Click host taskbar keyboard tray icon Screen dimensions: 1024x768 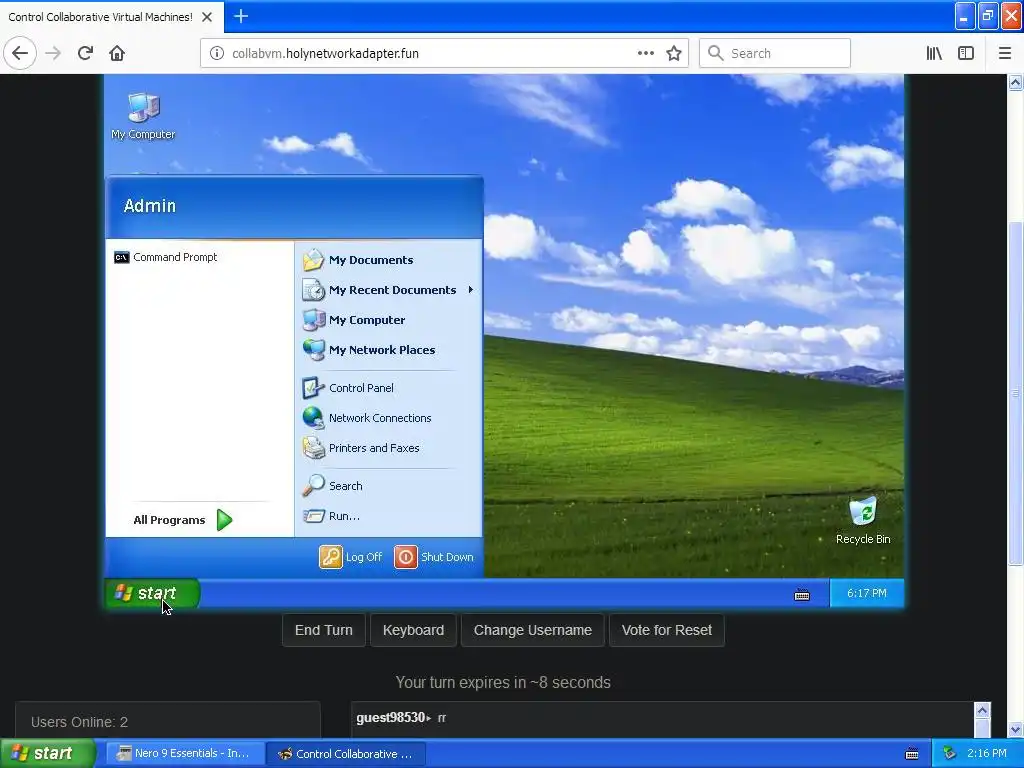pyautogui.click(x=912, y=754)
